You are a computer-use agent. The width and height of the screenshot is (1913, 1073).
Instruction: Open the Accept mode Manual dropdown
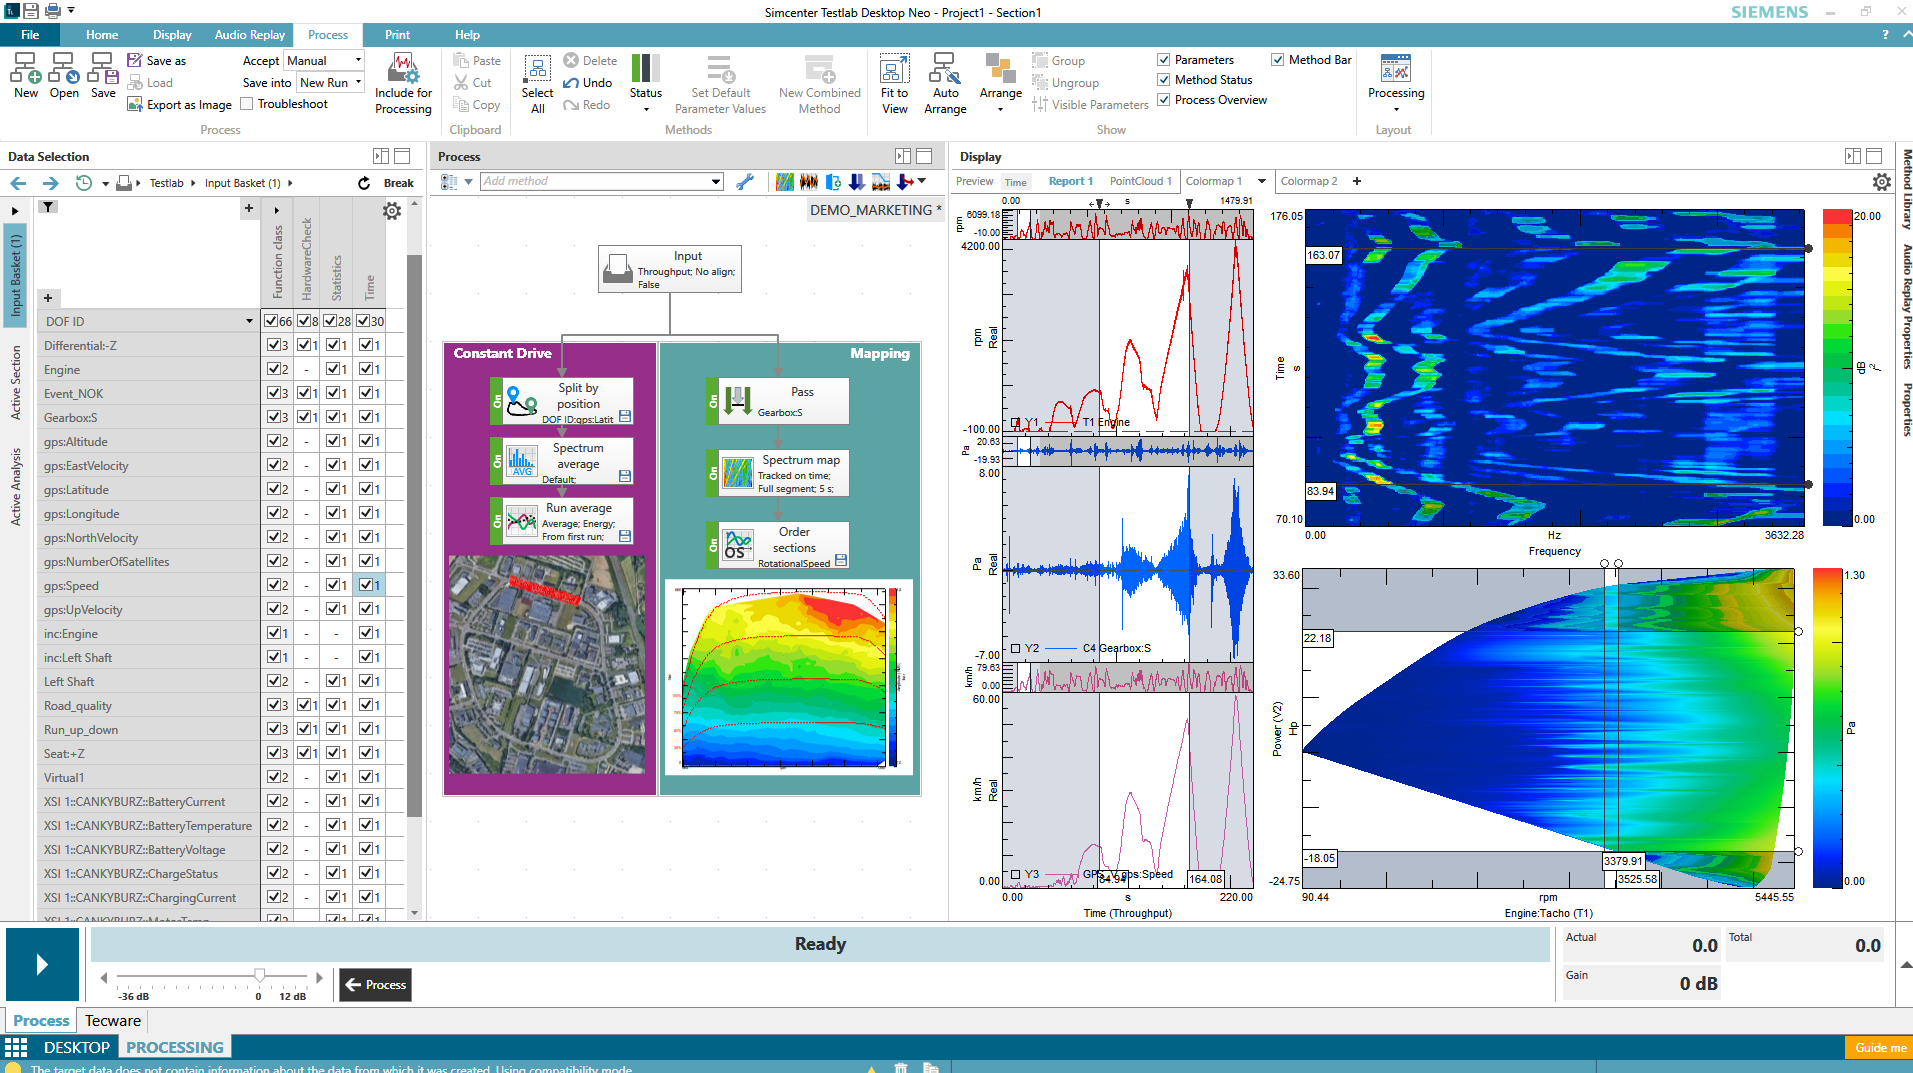358,60
